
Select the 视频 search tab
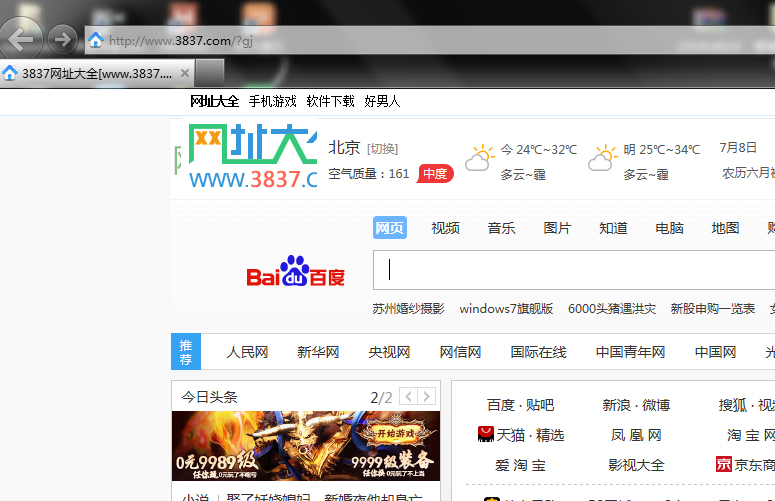(x=445, y=228)
